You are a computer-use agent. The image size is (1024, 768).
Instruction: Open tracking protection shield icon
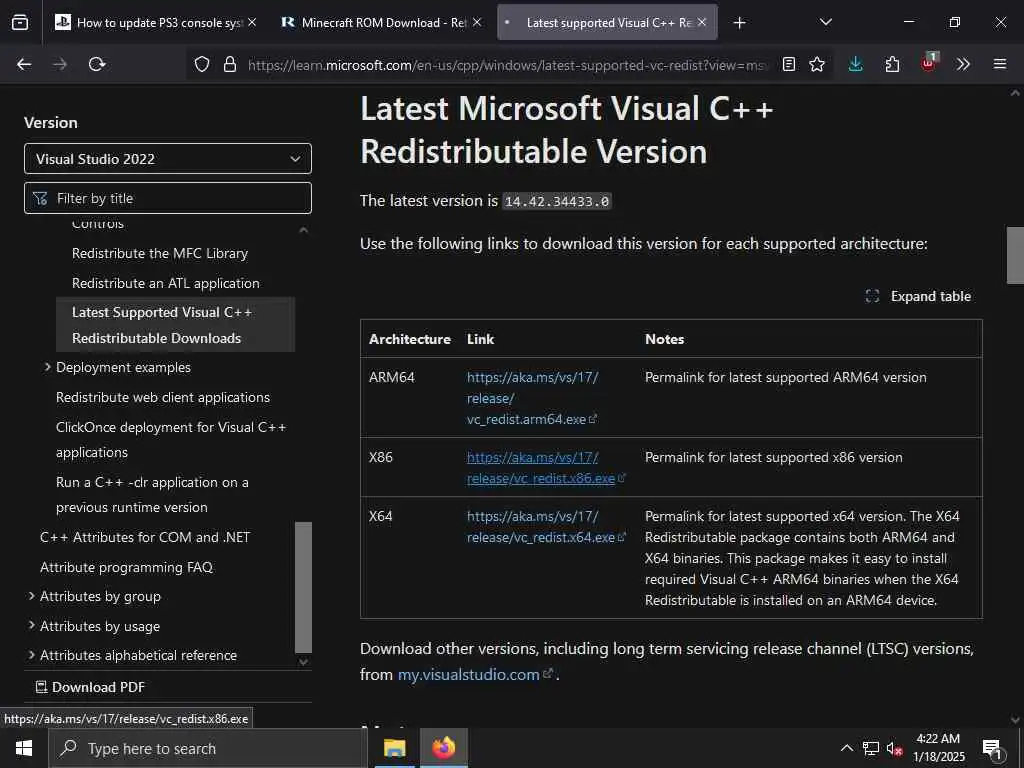(202, 64)
